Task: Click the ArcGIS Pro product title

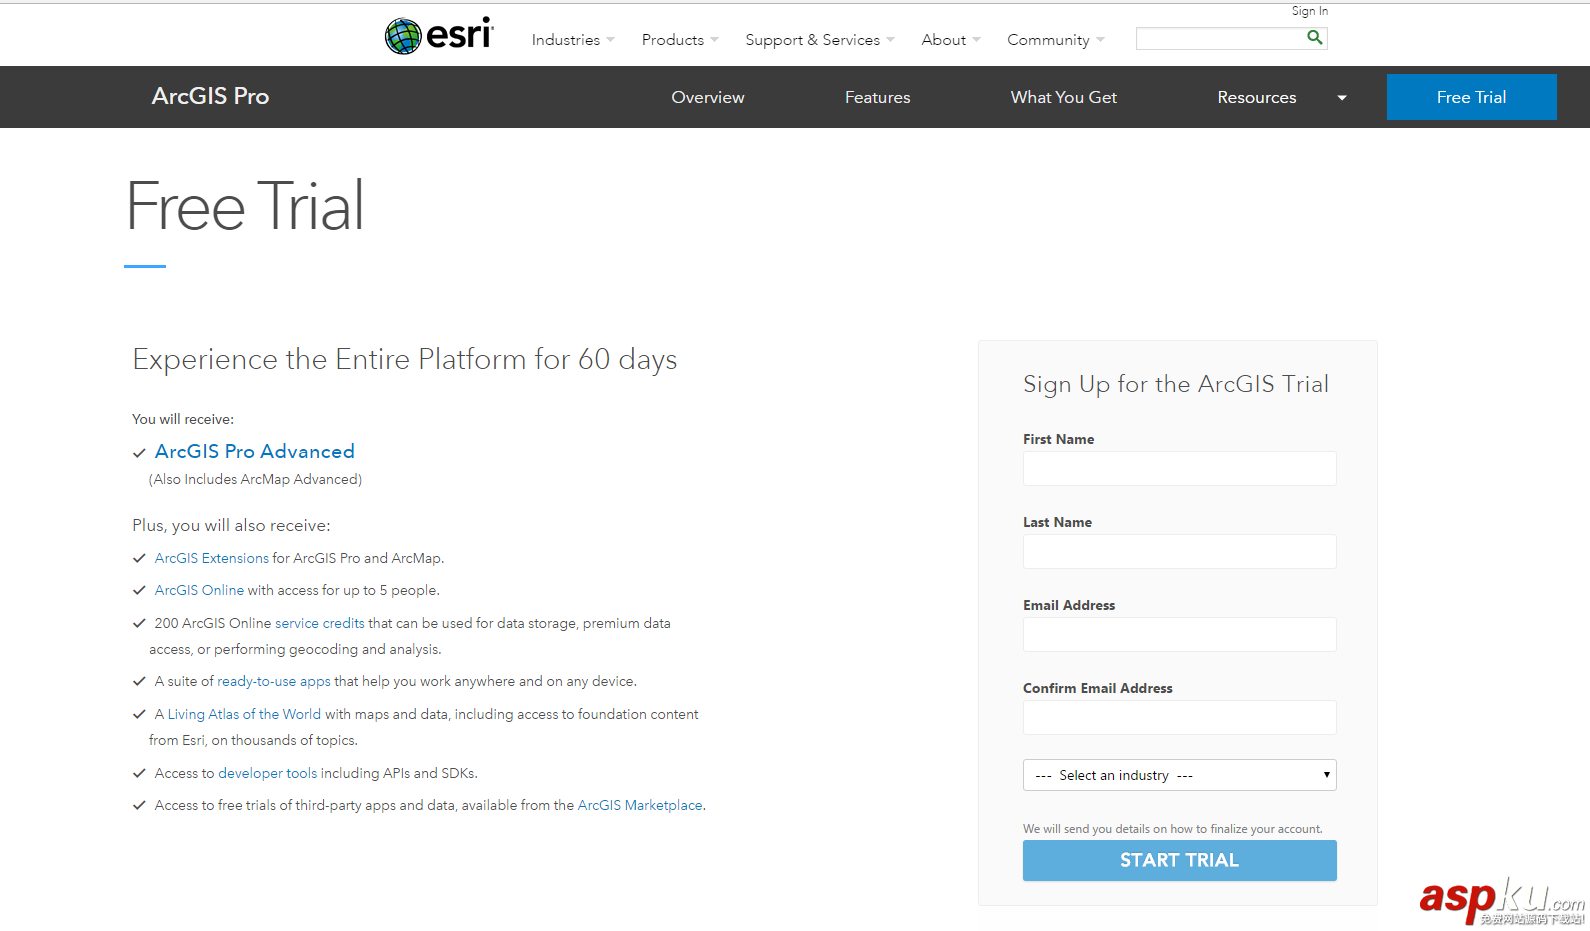Action: pyautogui.click(x=210, y=96)
